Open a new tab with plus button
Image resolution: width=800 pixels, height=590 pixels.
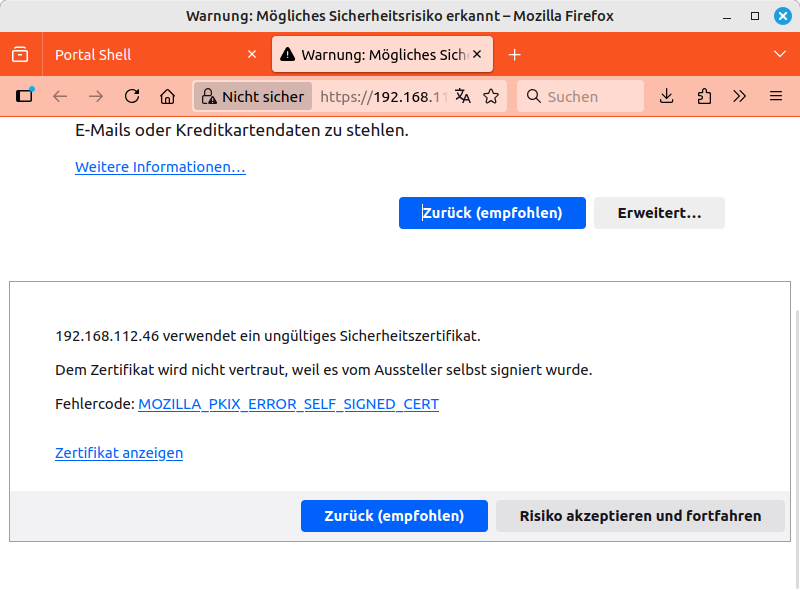(515, 55)
